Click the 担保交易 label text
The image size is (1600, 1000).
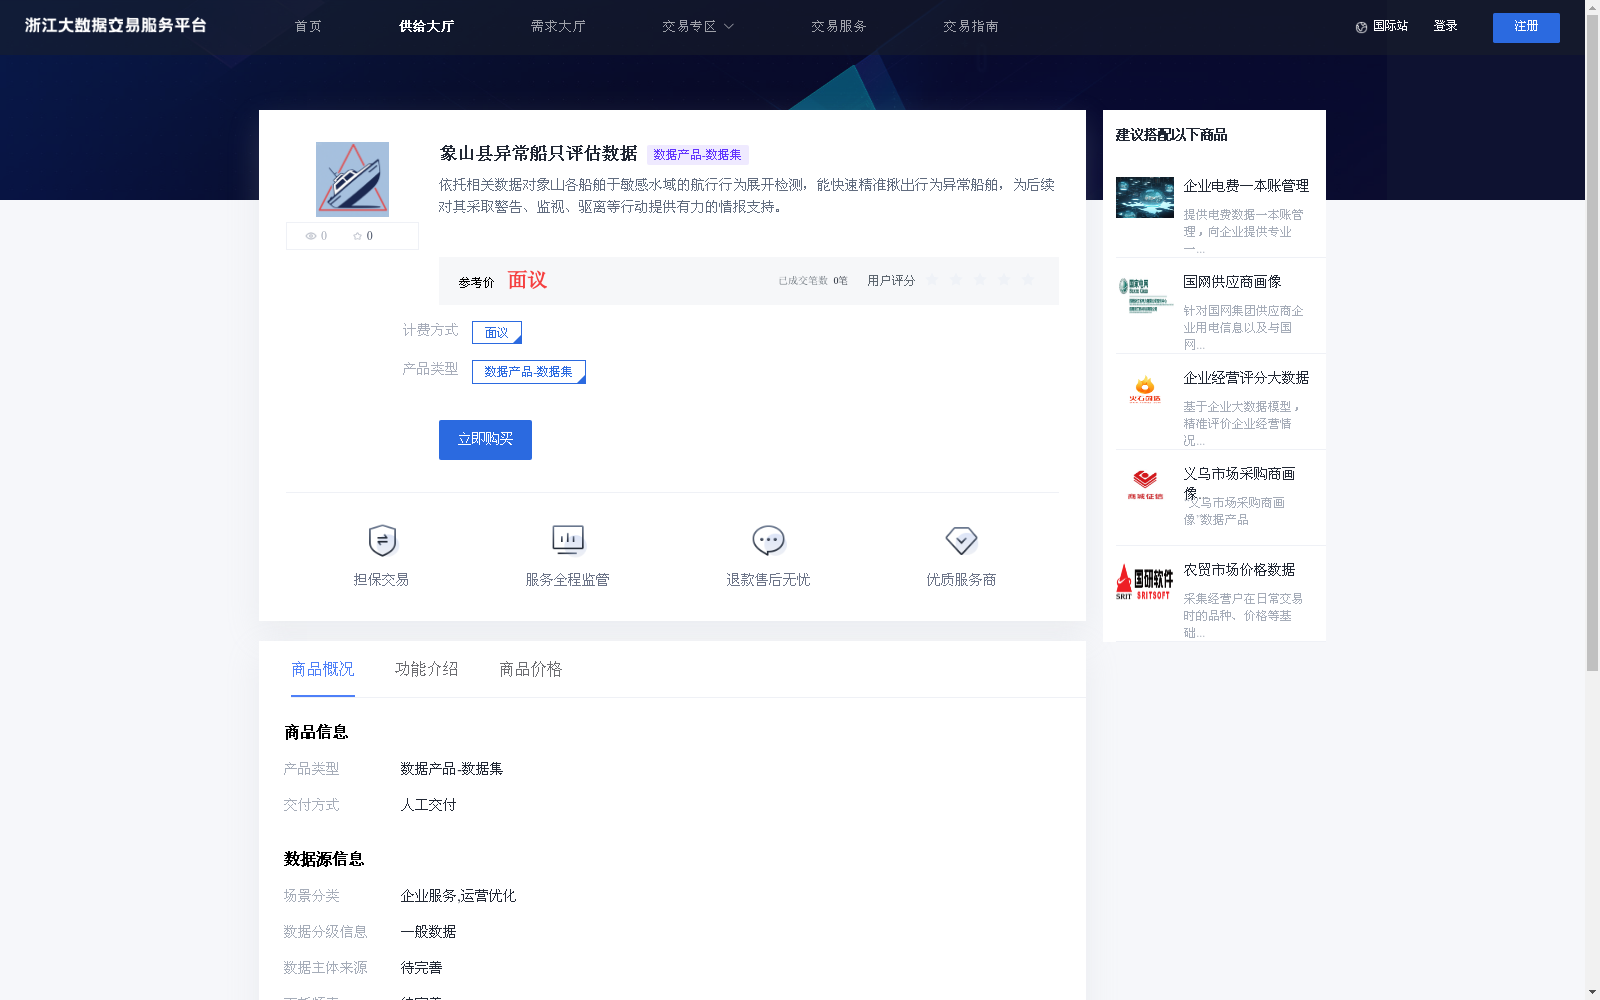tap(381, 580)
